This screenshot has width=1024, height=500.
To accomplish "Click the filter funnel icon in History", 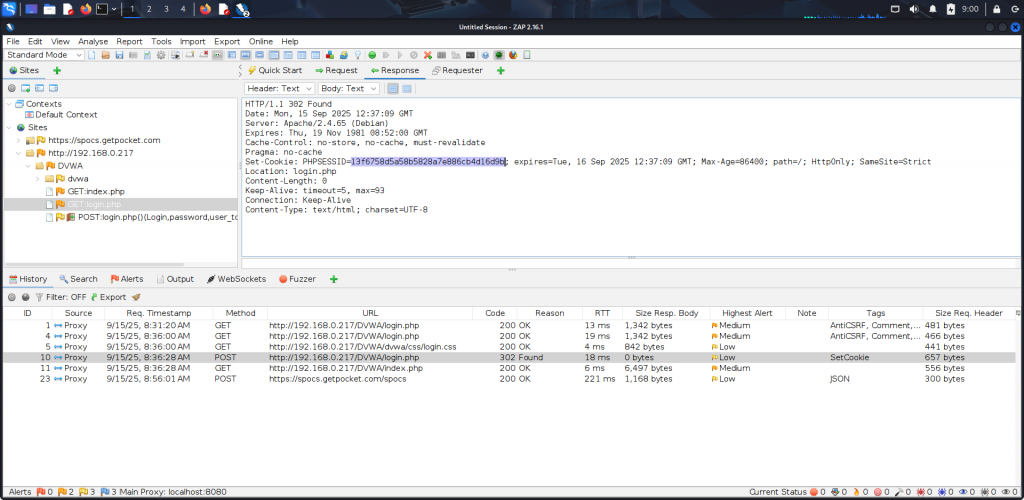I will click(39, 297).
